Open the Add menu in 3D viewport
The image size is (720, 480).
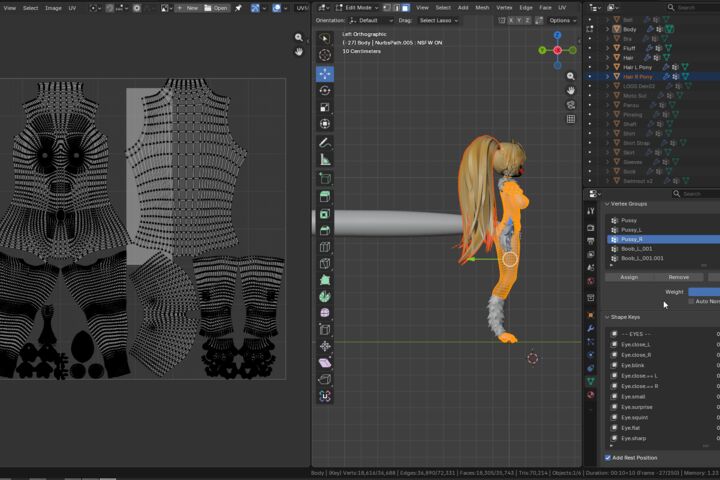pos(463,8)
